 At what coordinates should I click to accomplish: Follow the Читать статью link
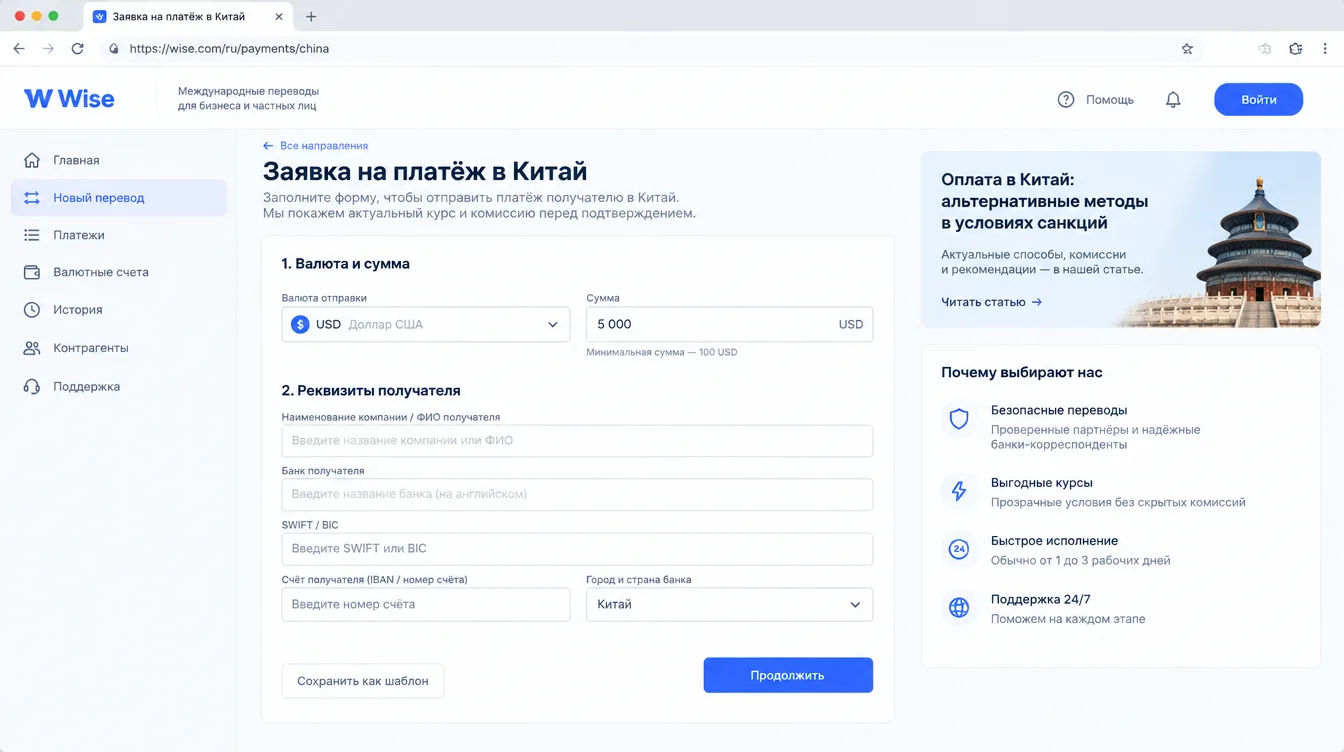tap(991, 301)
